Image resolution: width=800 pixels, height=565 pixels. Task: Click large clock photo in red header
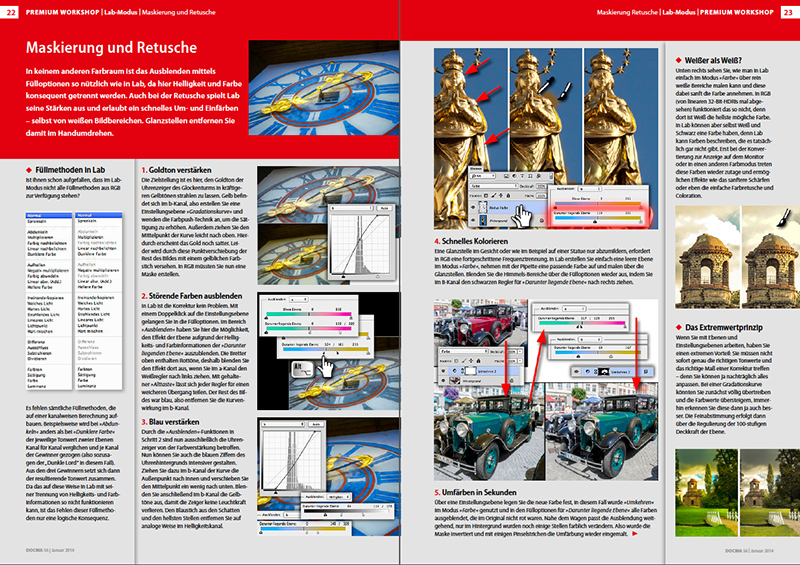[x=324, y=88]
